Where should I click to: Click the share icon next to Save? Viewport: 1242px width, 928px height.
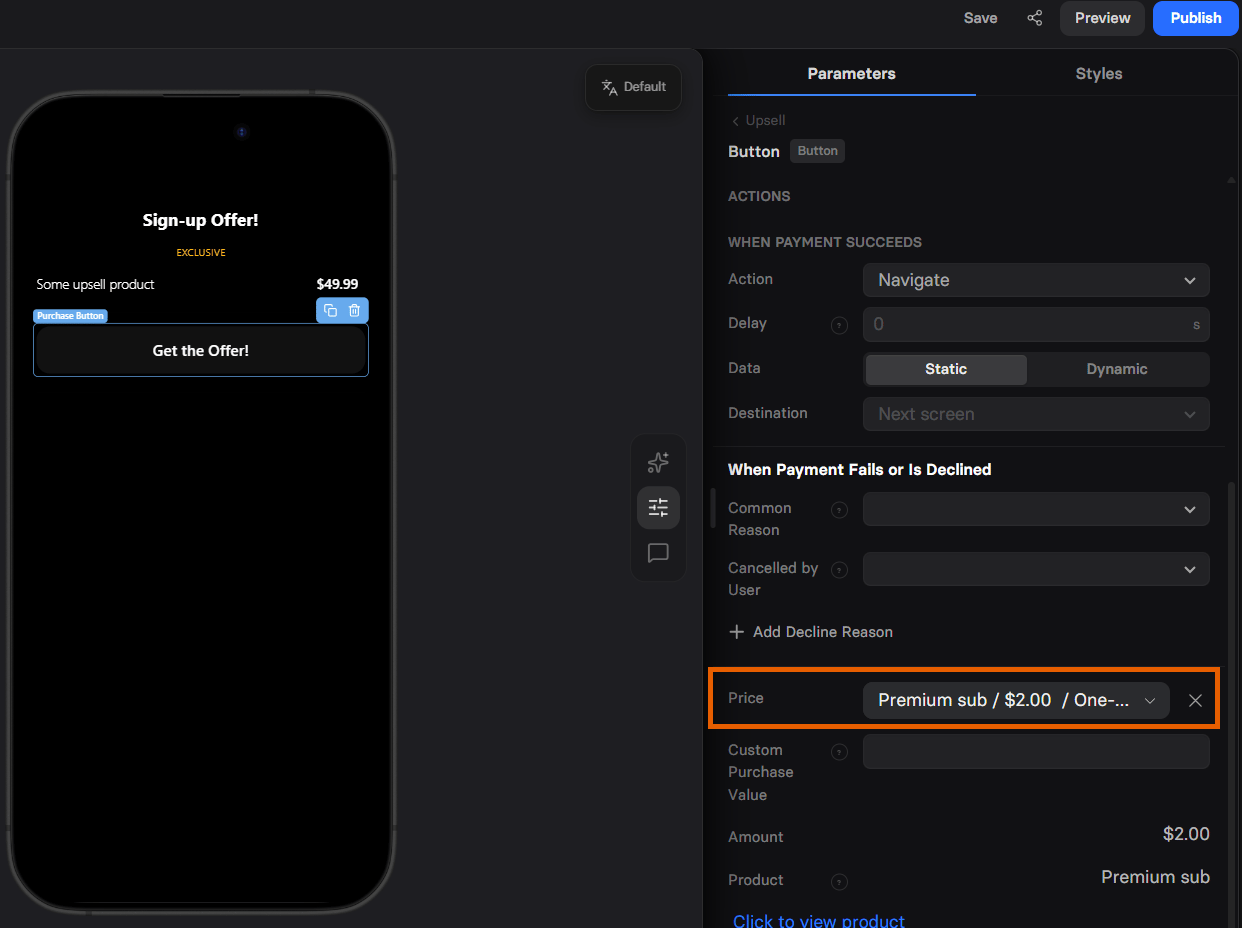point(1034,18)
